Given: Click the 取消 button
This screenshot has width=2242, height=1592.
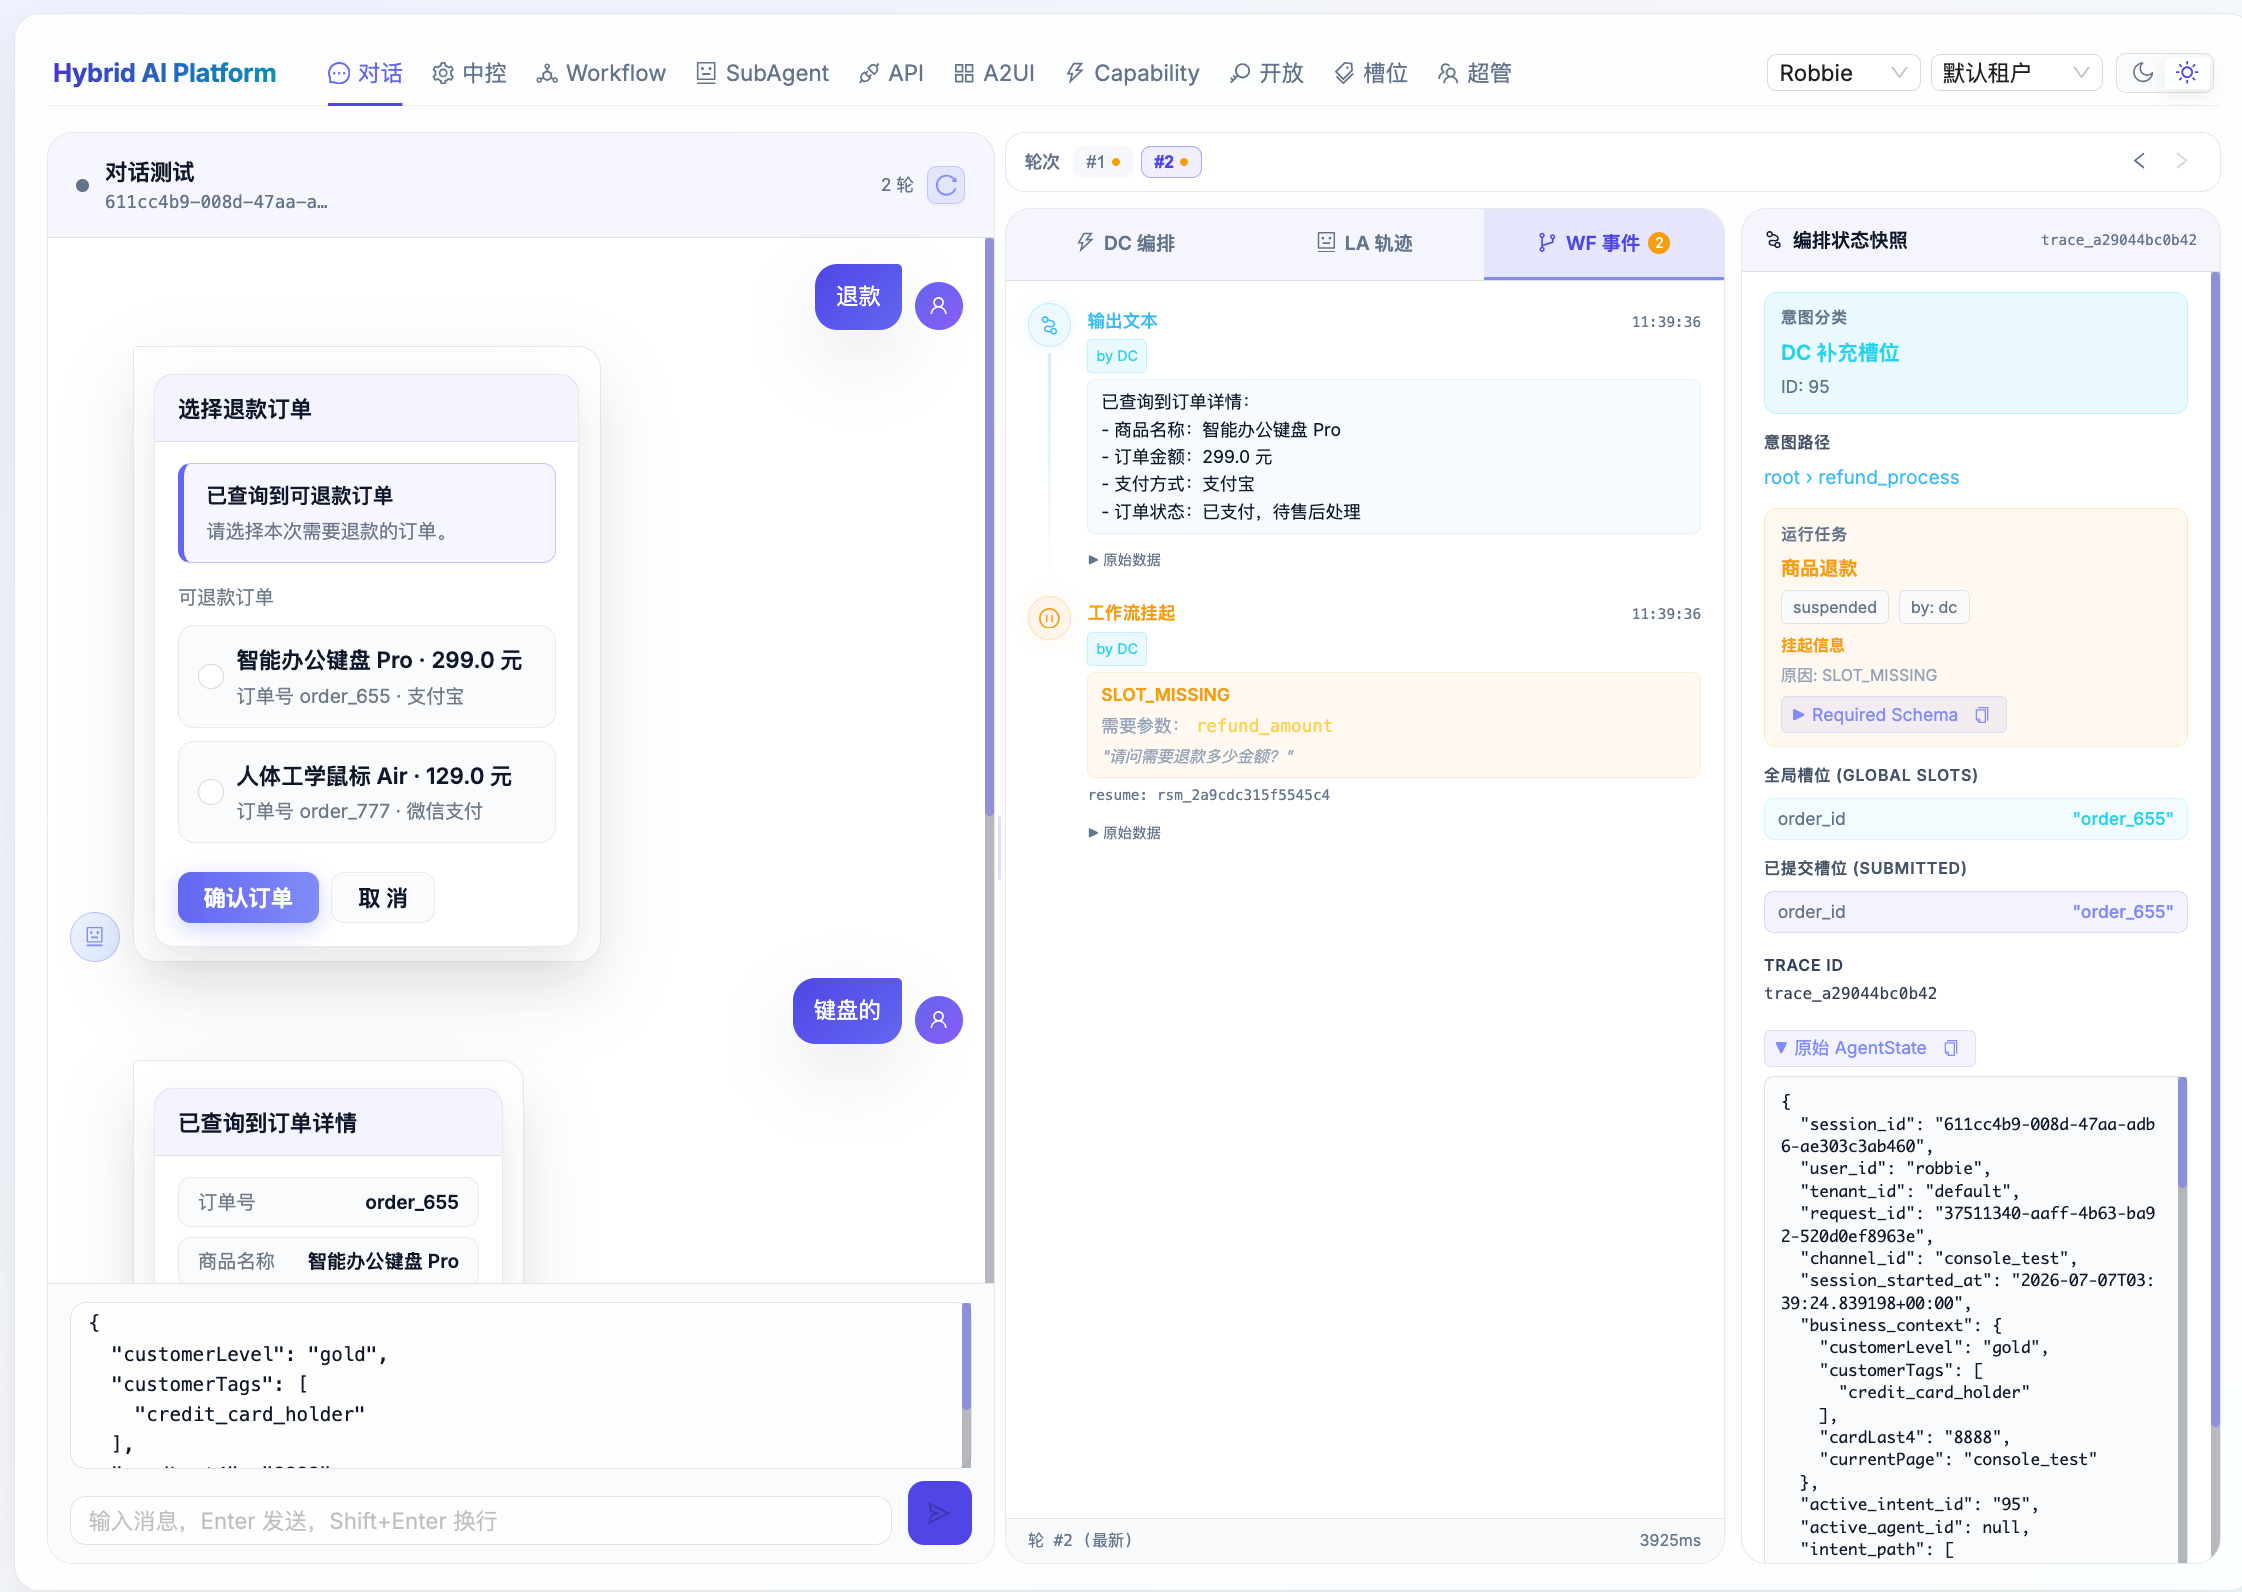Looking at the screenshot, I should coord(383,898).
